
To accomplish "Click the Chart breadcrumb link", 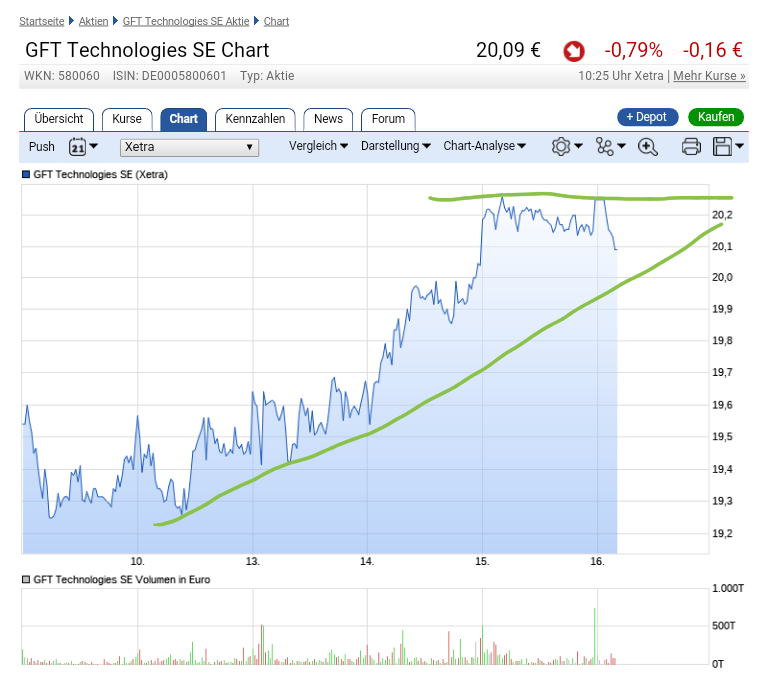I will 276,21.
